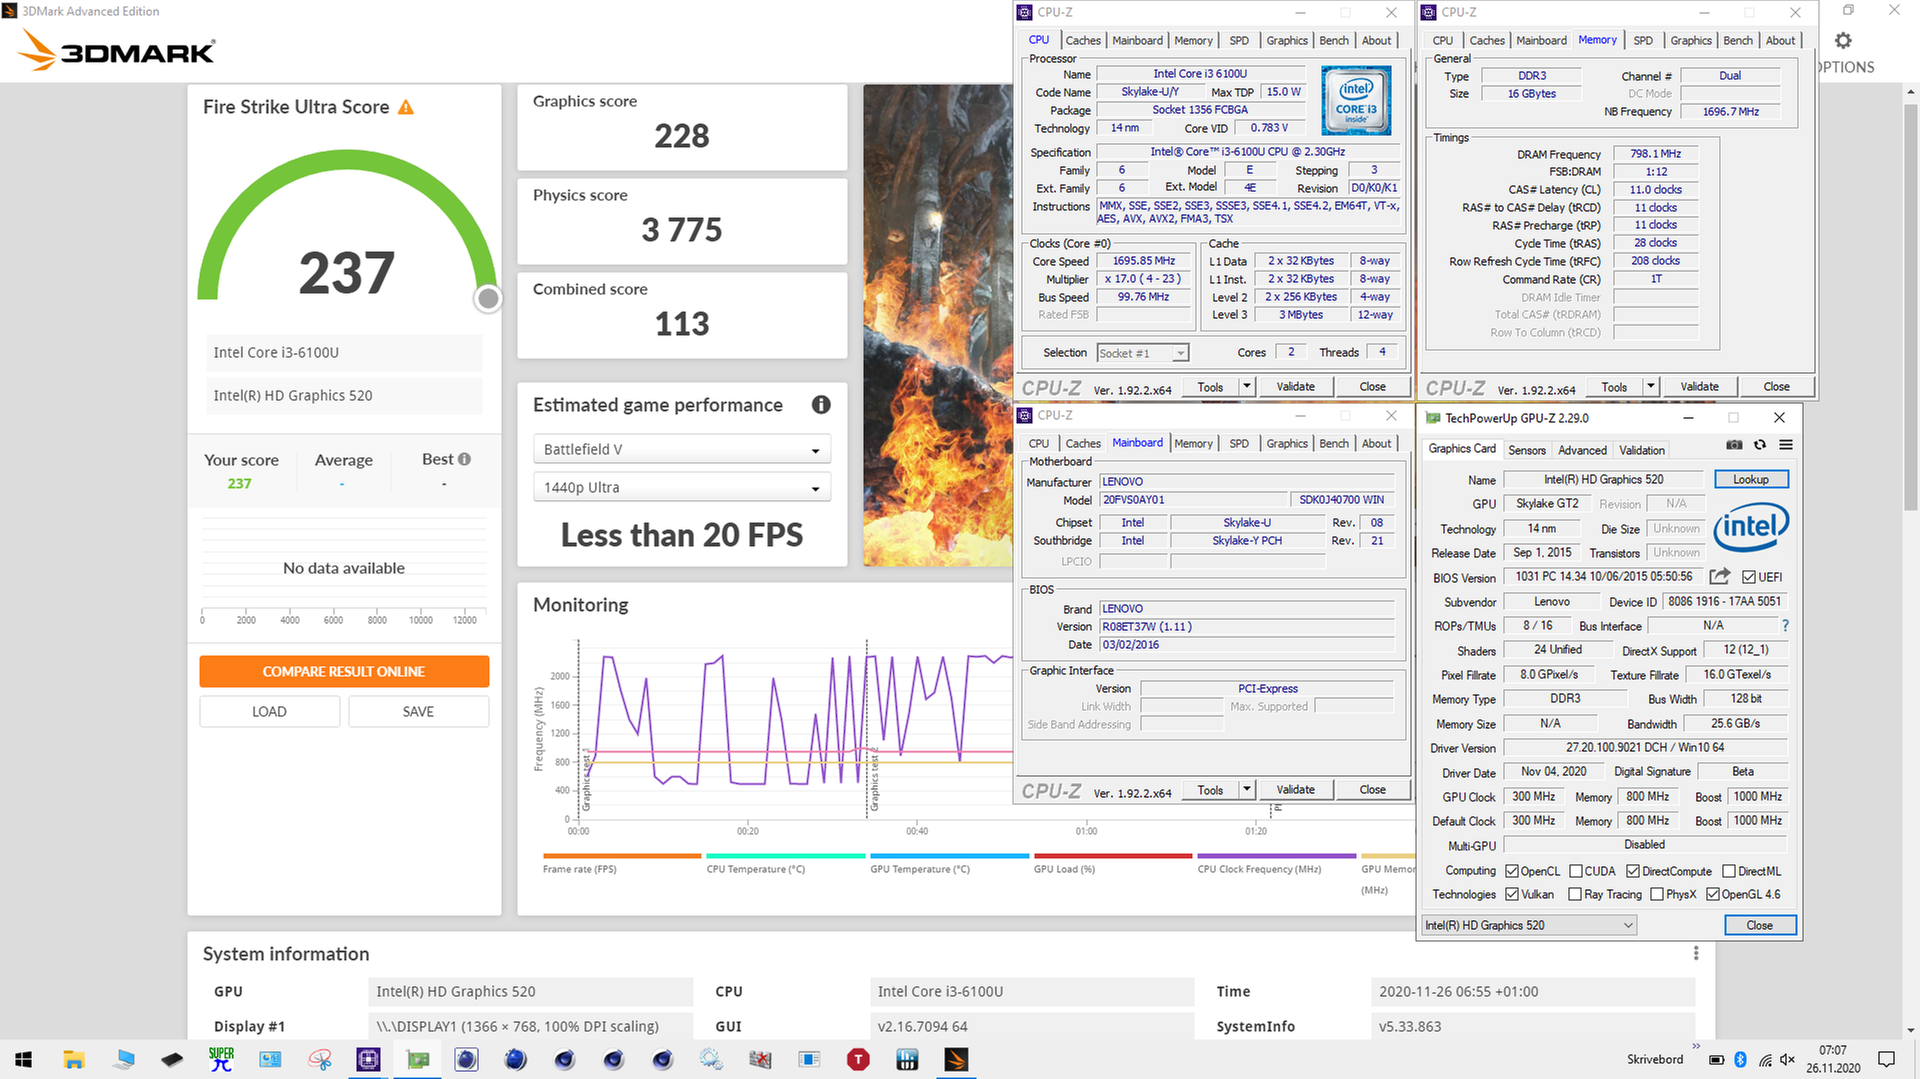The width and height of the screenshot is (1920, 1079).
Task: Open the Windows Start menu
Action: (24, 1059)
